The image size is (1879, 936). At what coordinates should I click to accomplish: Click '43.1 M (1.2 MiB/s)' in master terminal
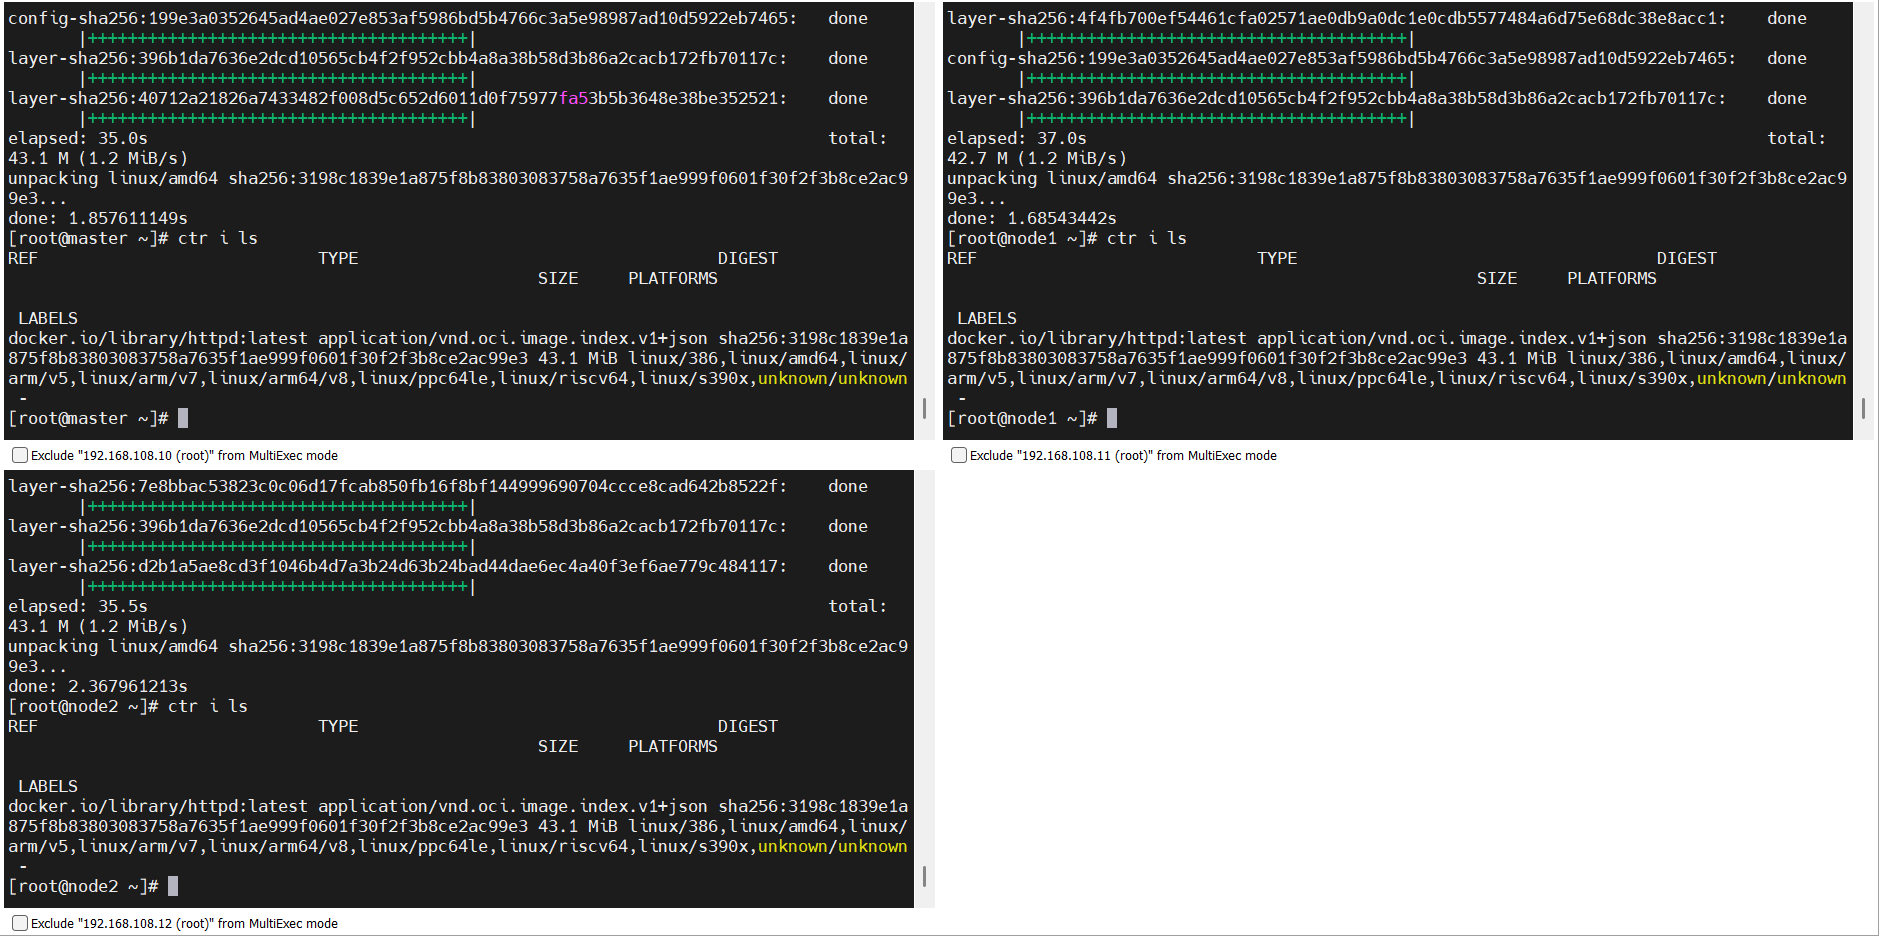pos(98,158)
